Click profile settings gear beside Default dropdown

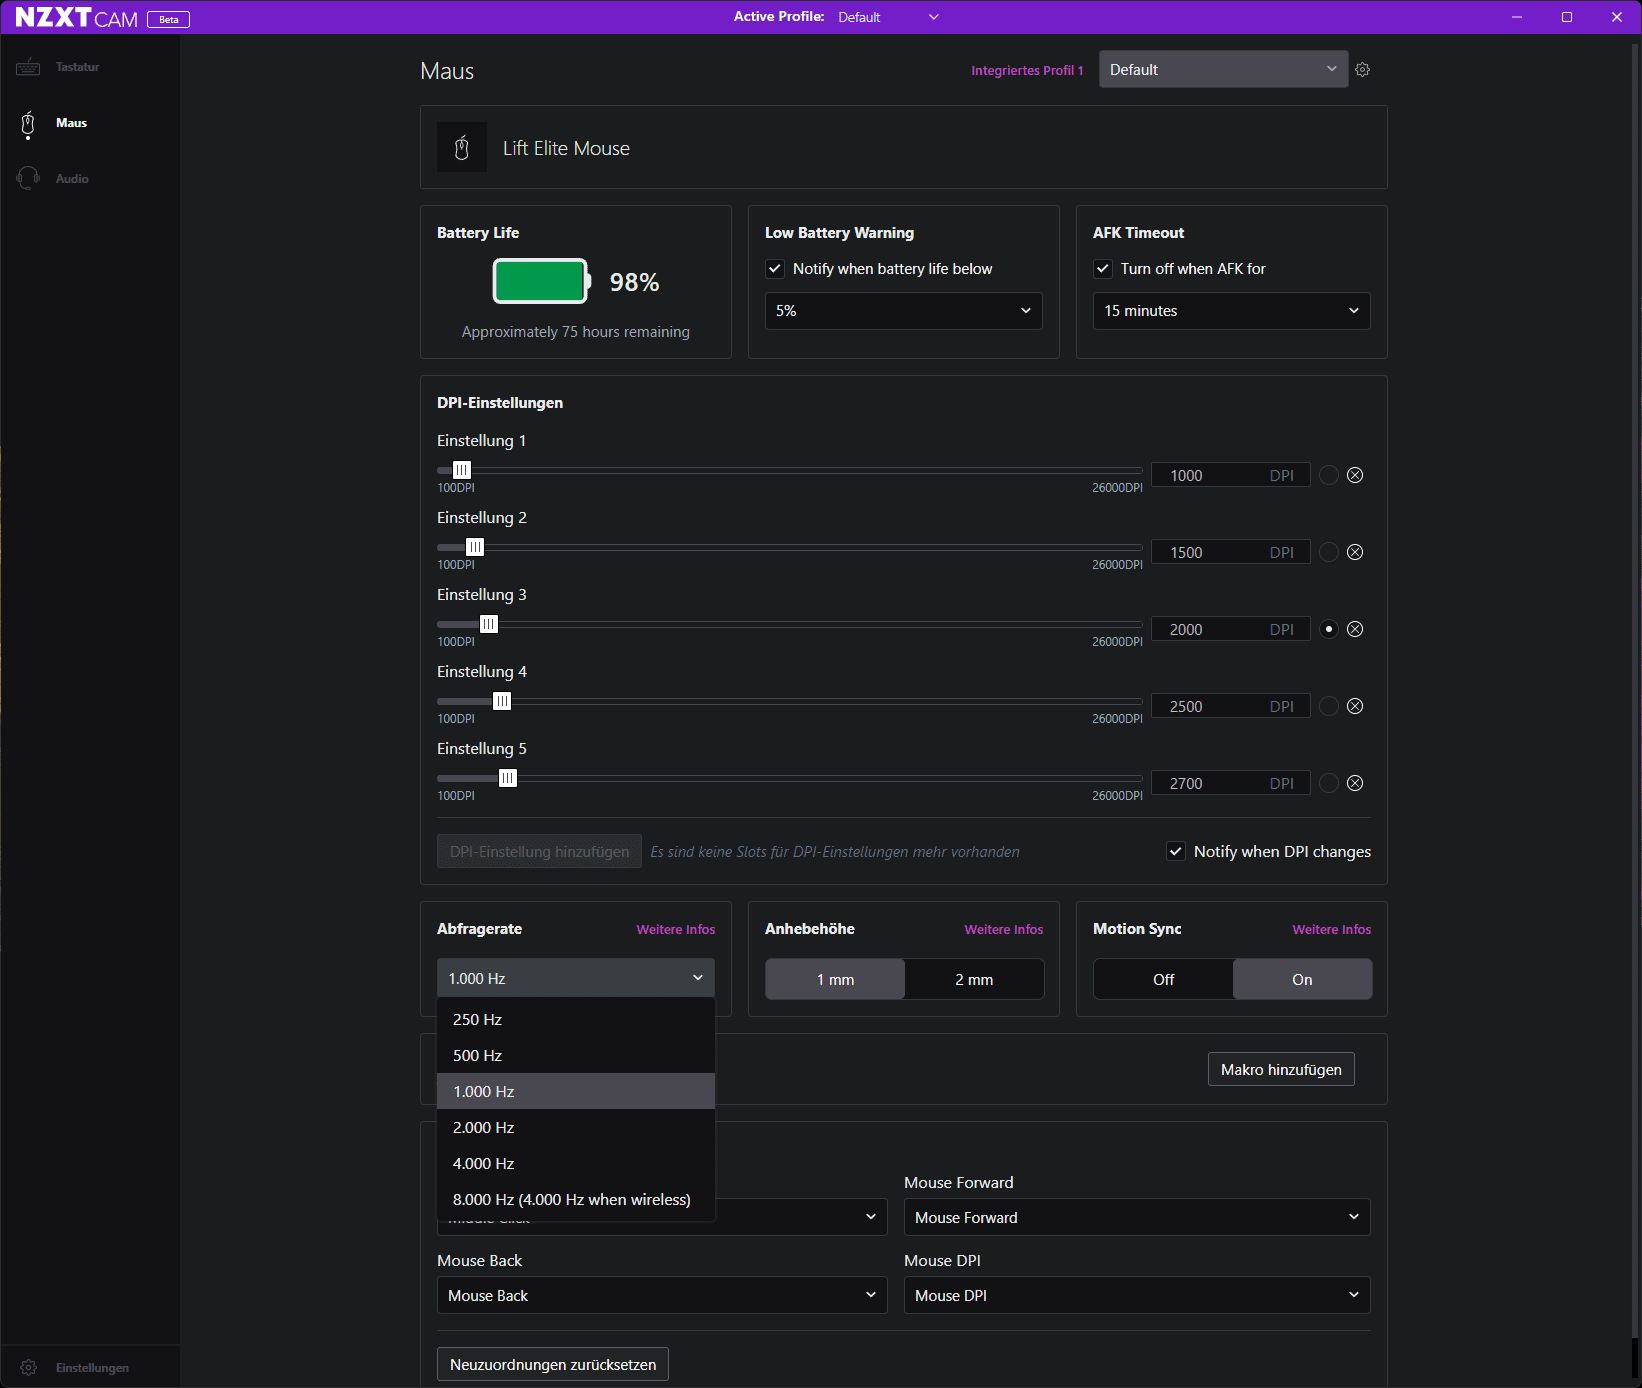(x=1362, y=69)
